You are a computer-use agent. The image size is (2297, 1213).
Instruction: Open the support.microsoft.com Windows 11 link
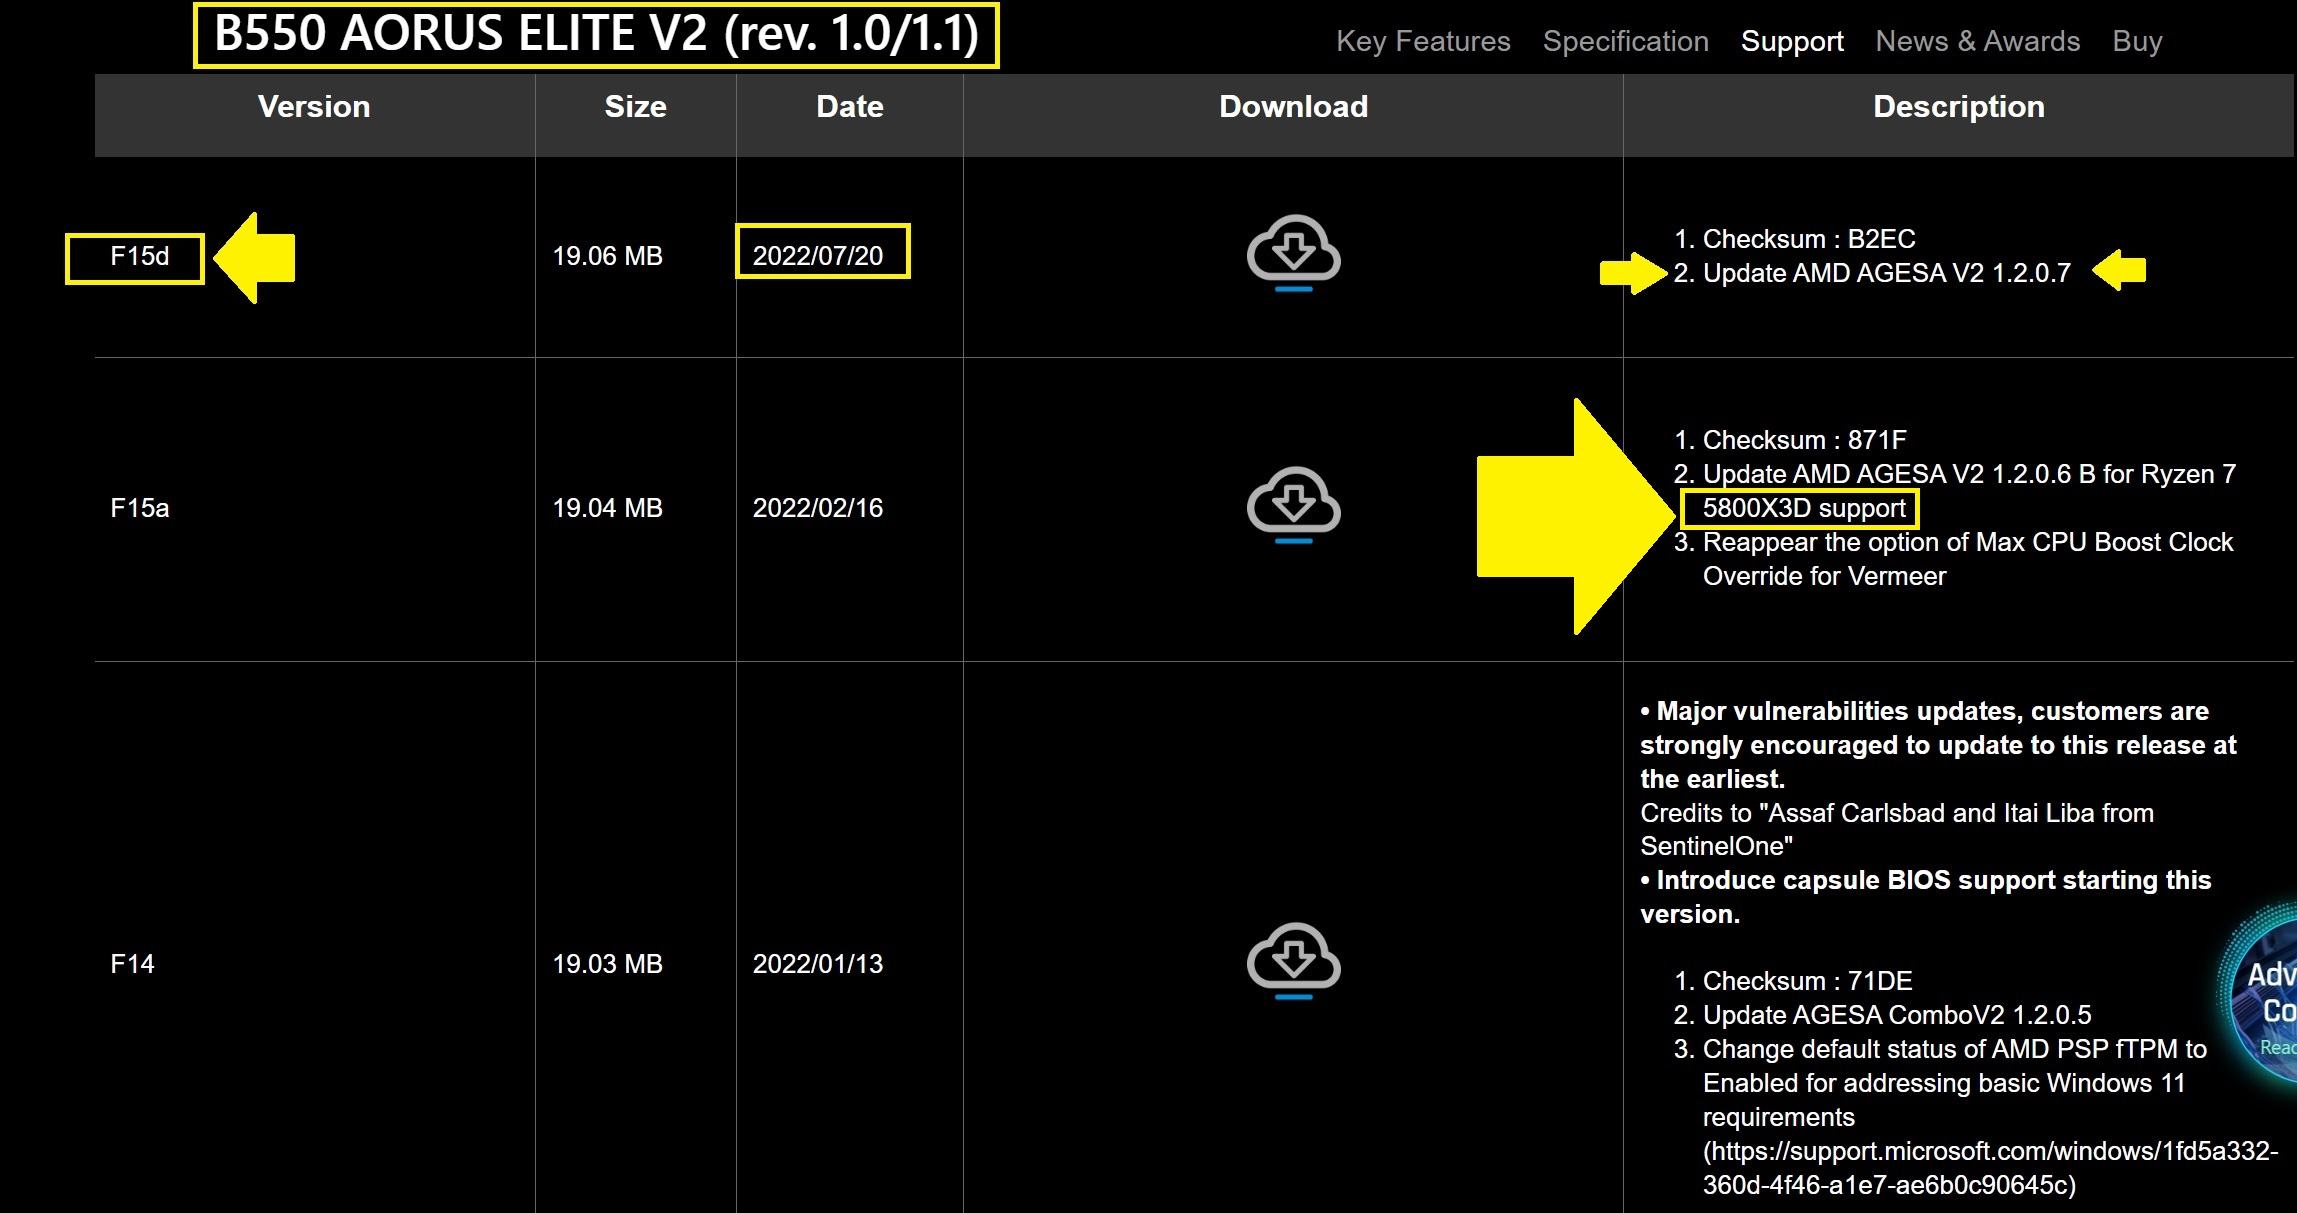(1990, 1168)
